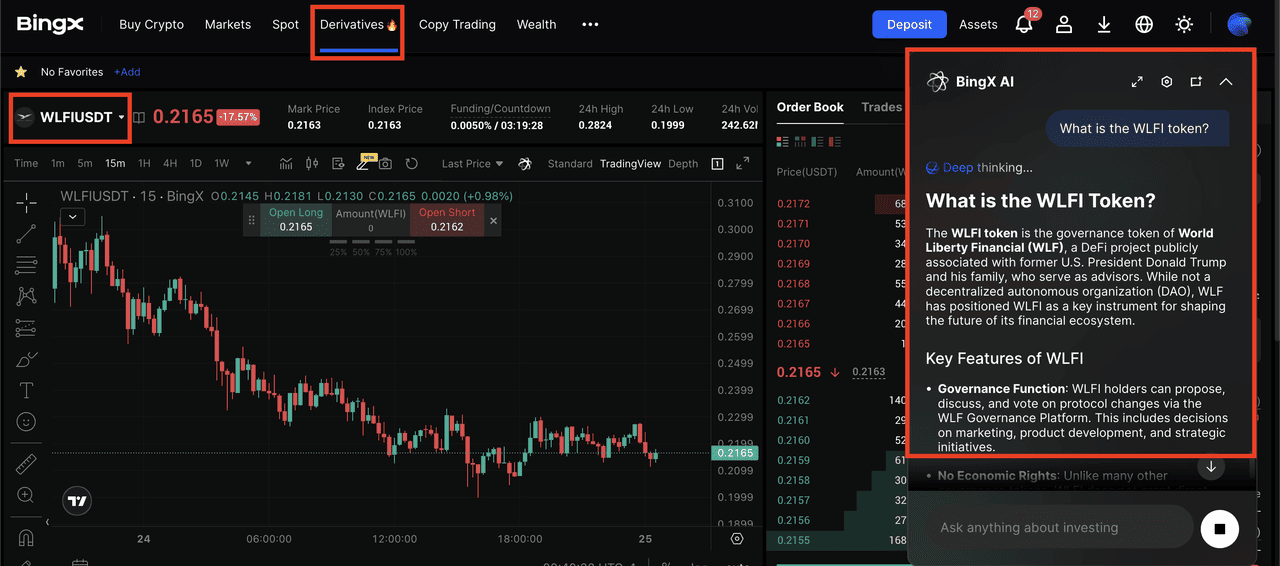The image size is (1280, 566).
Task: Select the 5m time interval
Action: (x=85, y=163)
